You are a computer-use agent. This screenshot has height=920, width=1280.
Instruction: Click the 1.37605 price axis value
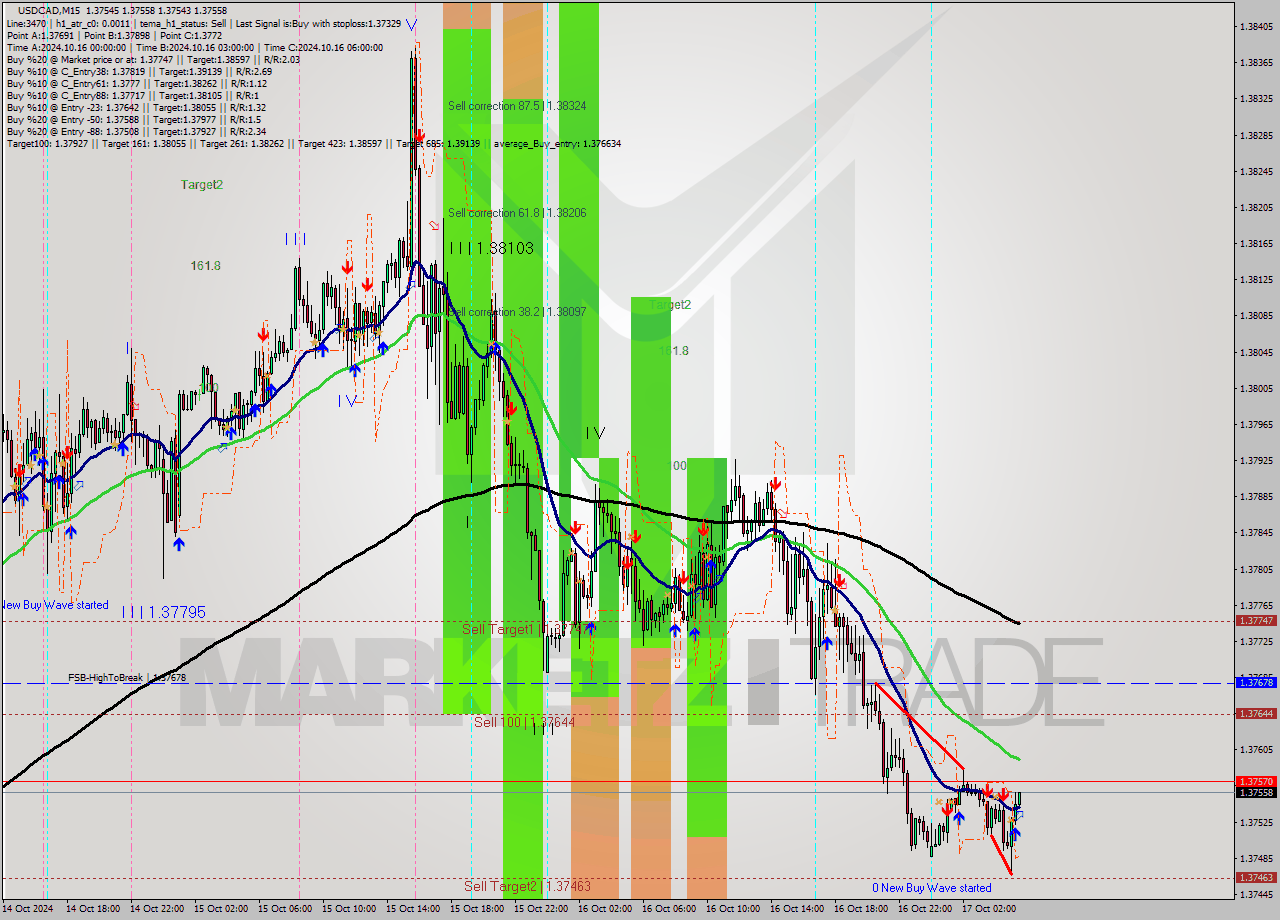click(x=1256, y=749)
